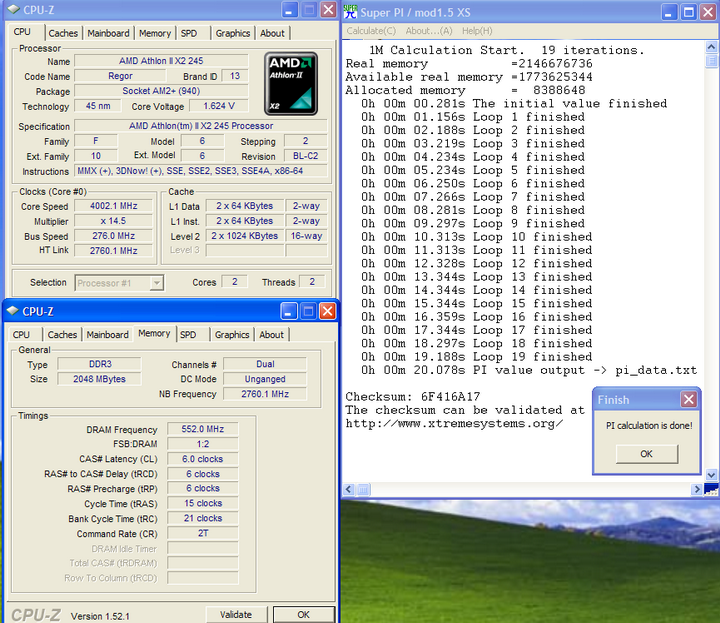720x623 pixels.
Task: Open About tab in top CPU-Z window
Action: 272,33
